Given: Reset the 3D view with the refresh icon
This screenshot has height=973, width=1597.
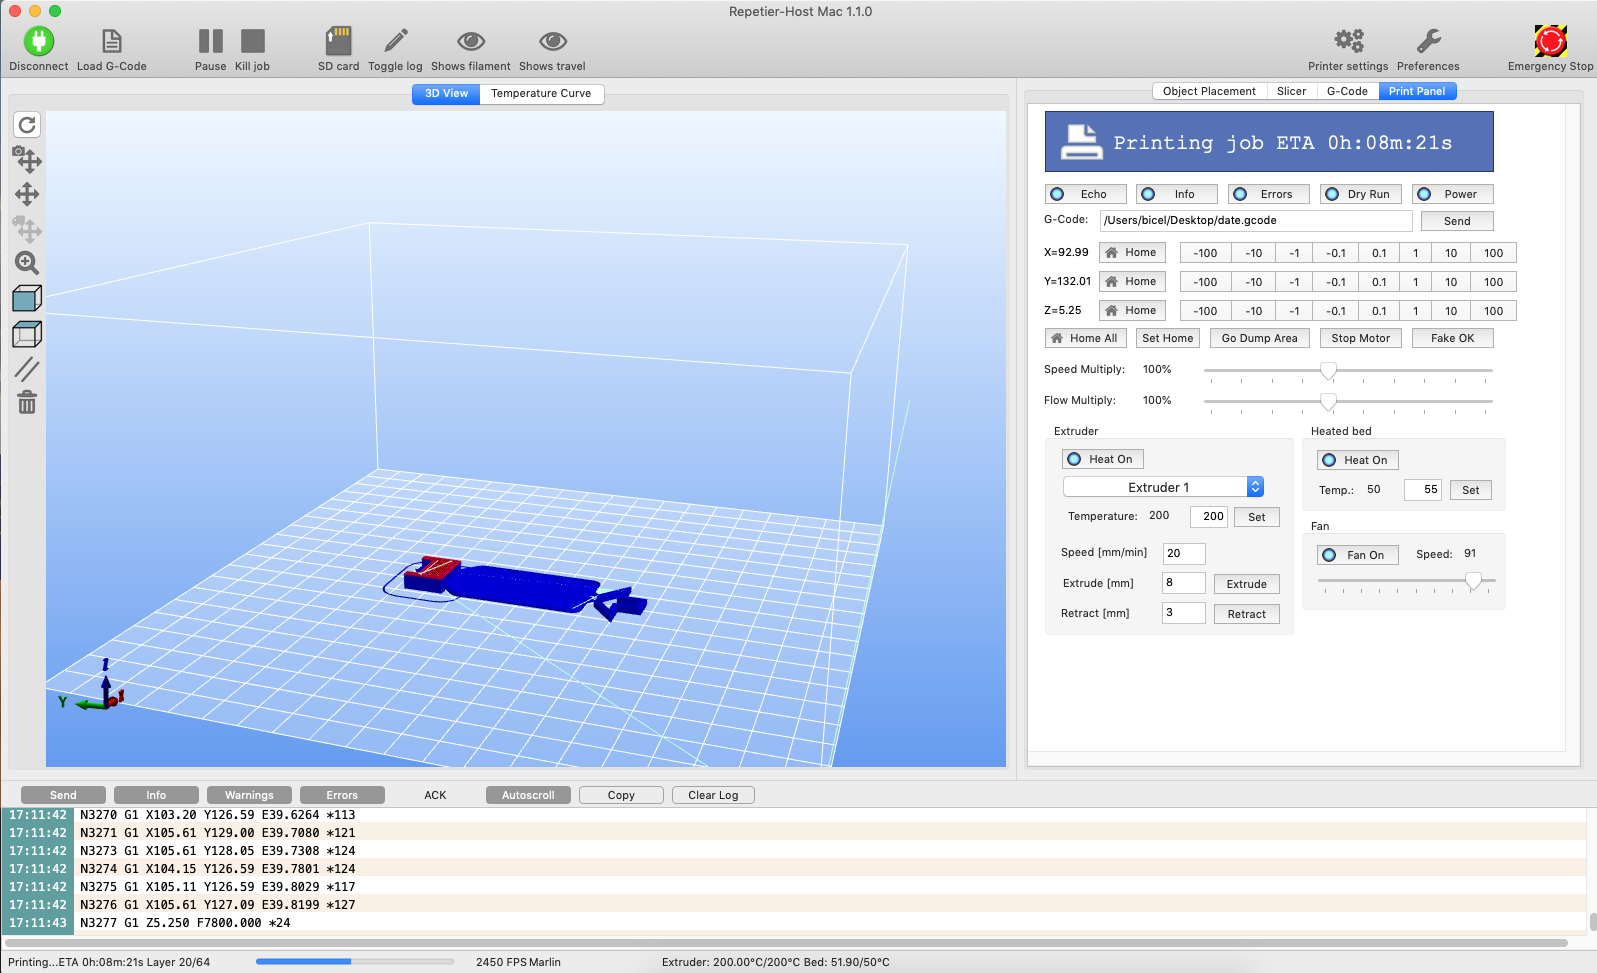Looking at the screenshot, I should click(27, 125).
